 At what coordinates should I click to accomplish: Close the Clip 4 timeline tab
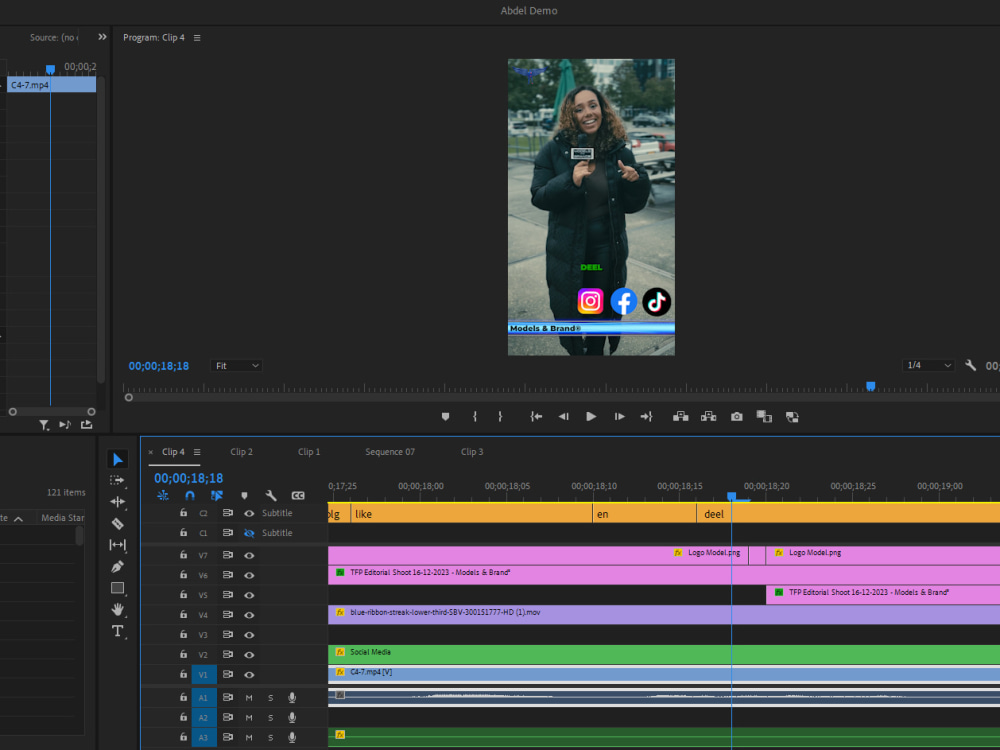click(151, 452)
